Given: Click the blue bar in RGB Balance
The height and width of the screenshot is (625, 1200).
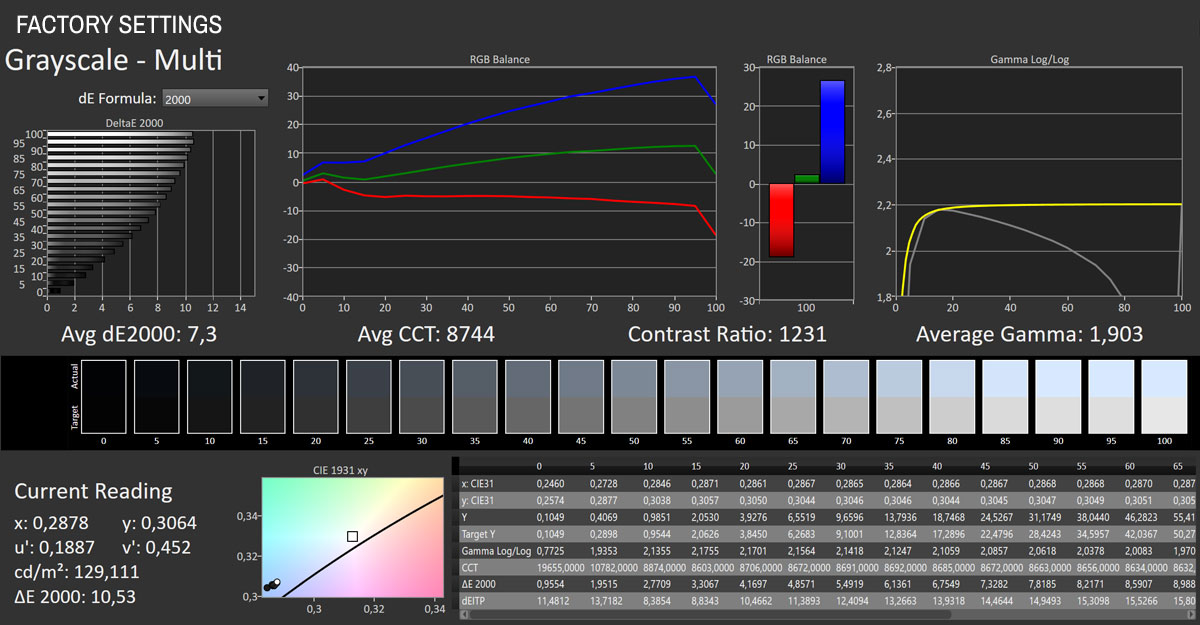Looking at the screenshot, I should [x=833, y=130].
